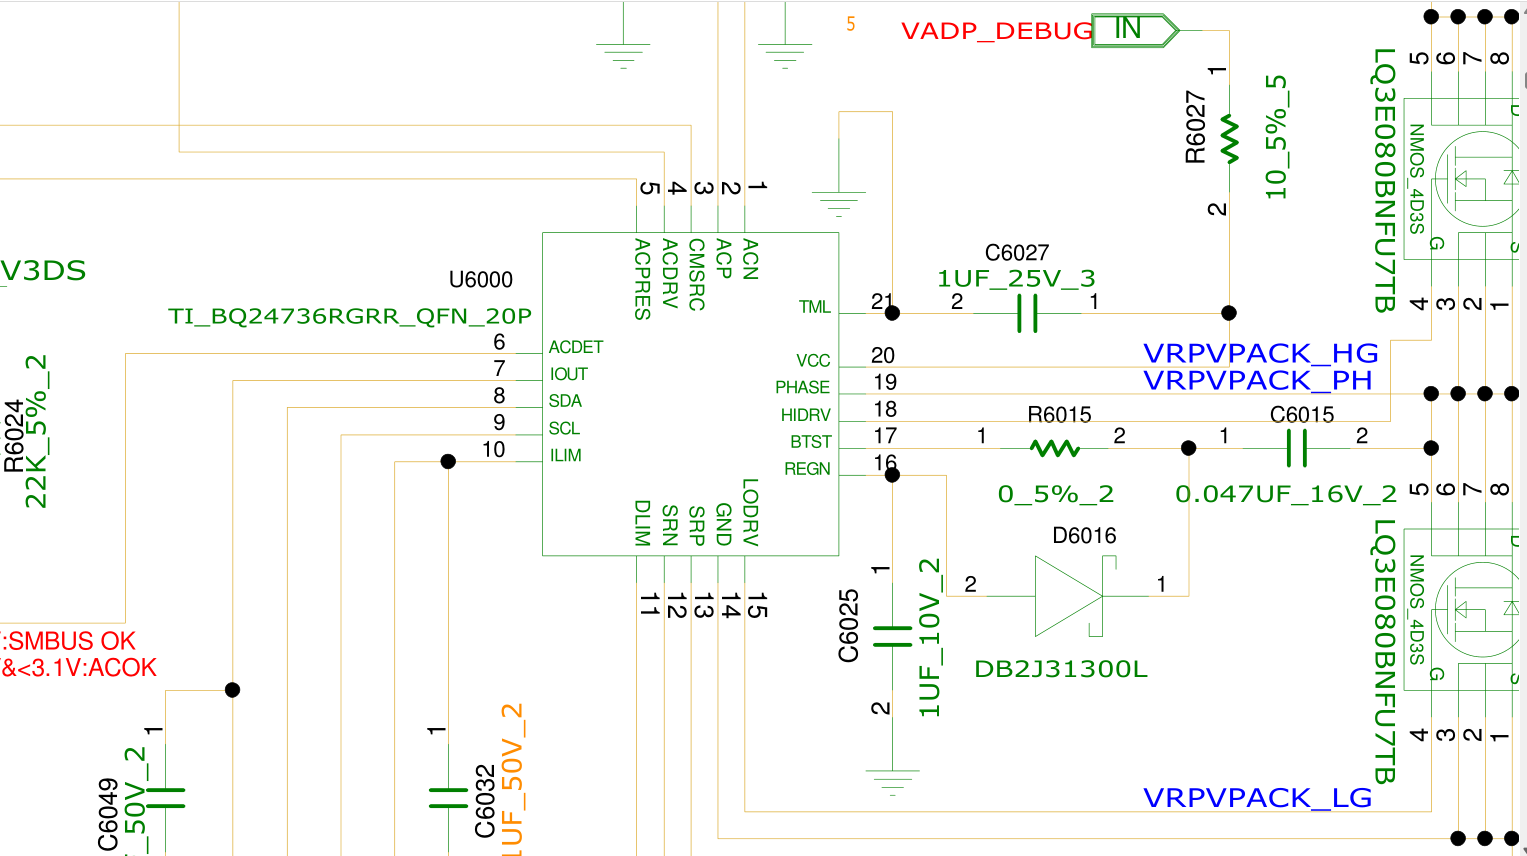Click the REGN pin name on U6000
Screen dimensions: 1527x856
coord(808,469)
